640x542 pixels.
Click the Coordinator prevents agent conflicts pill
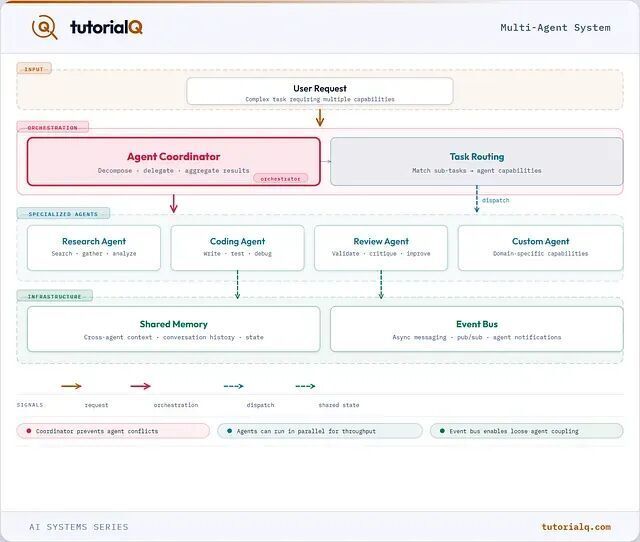click(x=113, y=431)
